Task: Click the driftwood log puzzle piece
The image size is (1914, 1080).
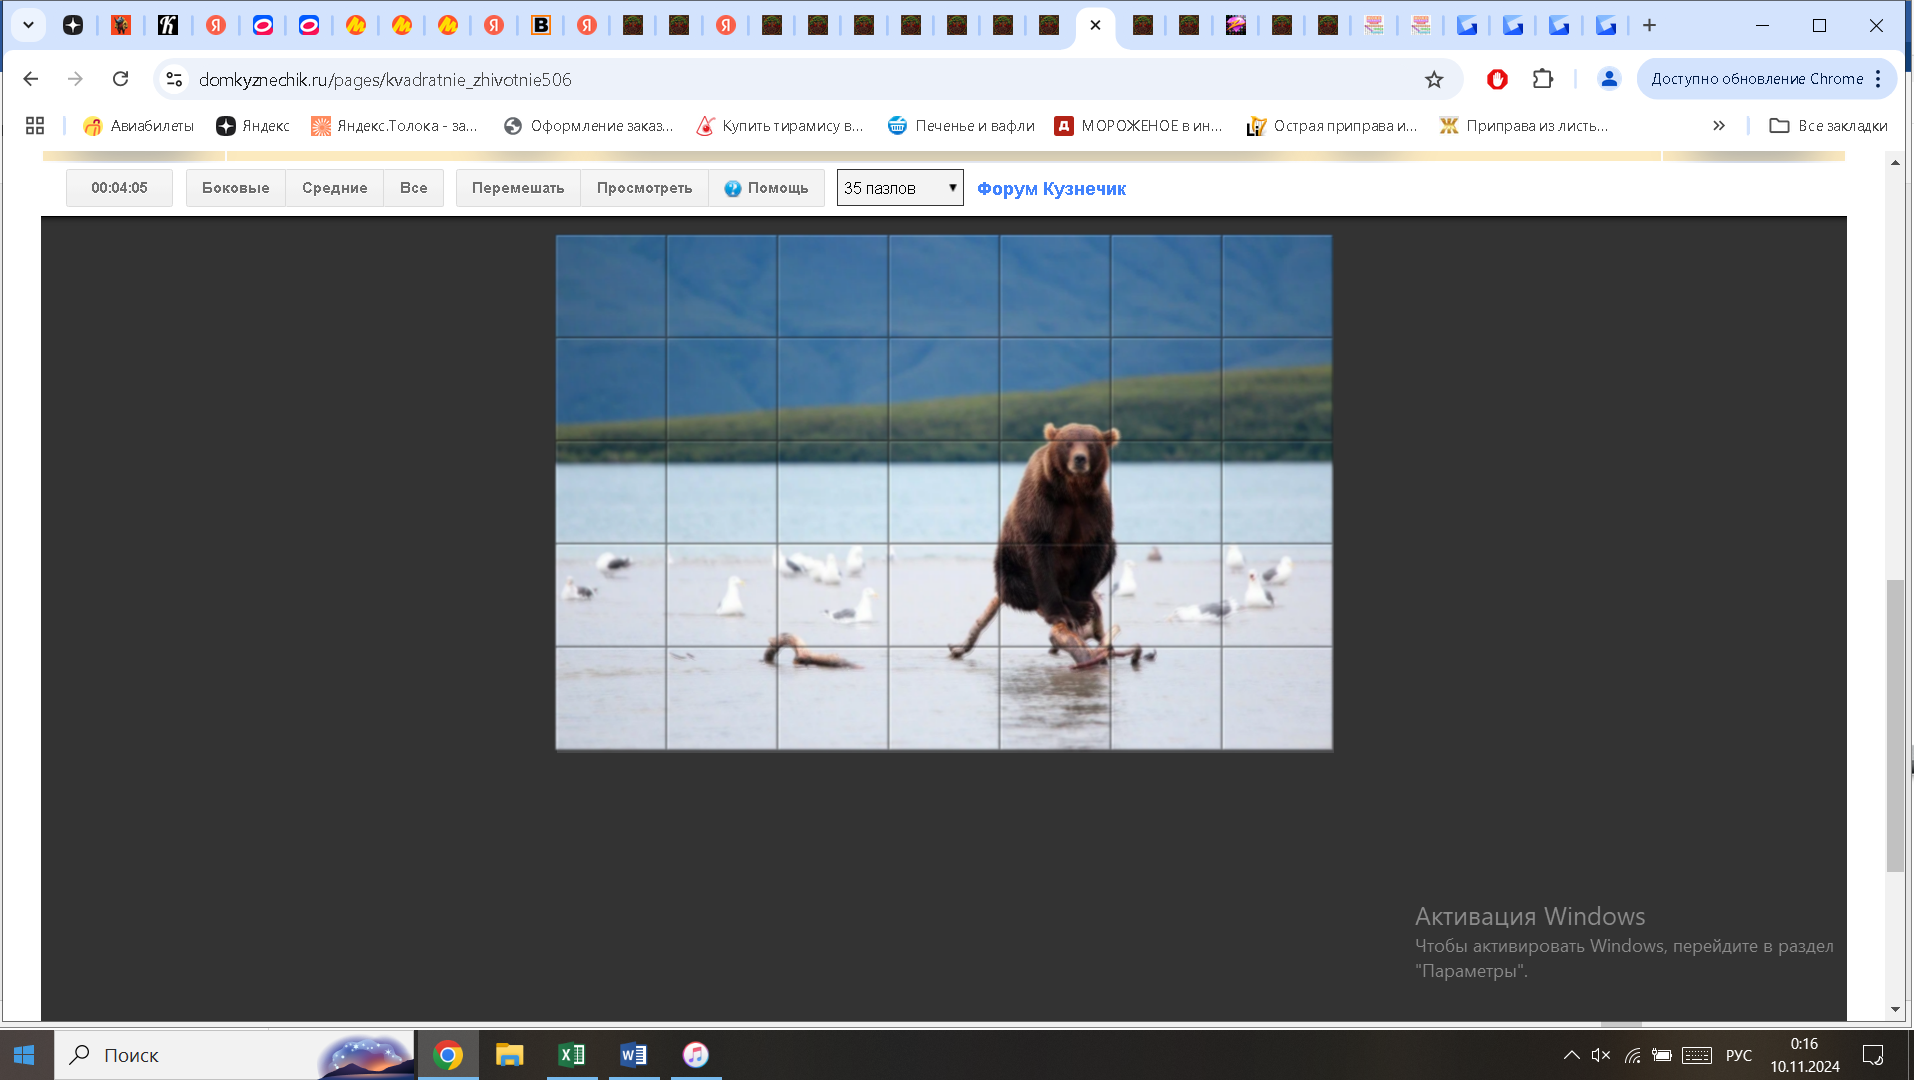Action: pos(833,697)
